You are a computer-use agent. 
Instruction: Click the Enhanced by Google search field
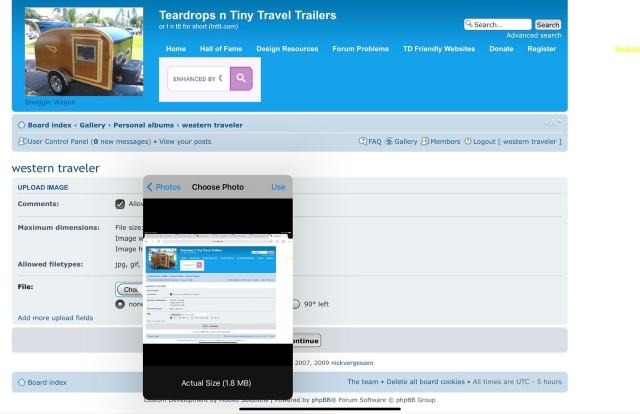pyautogui.click(x=198, y=78)
